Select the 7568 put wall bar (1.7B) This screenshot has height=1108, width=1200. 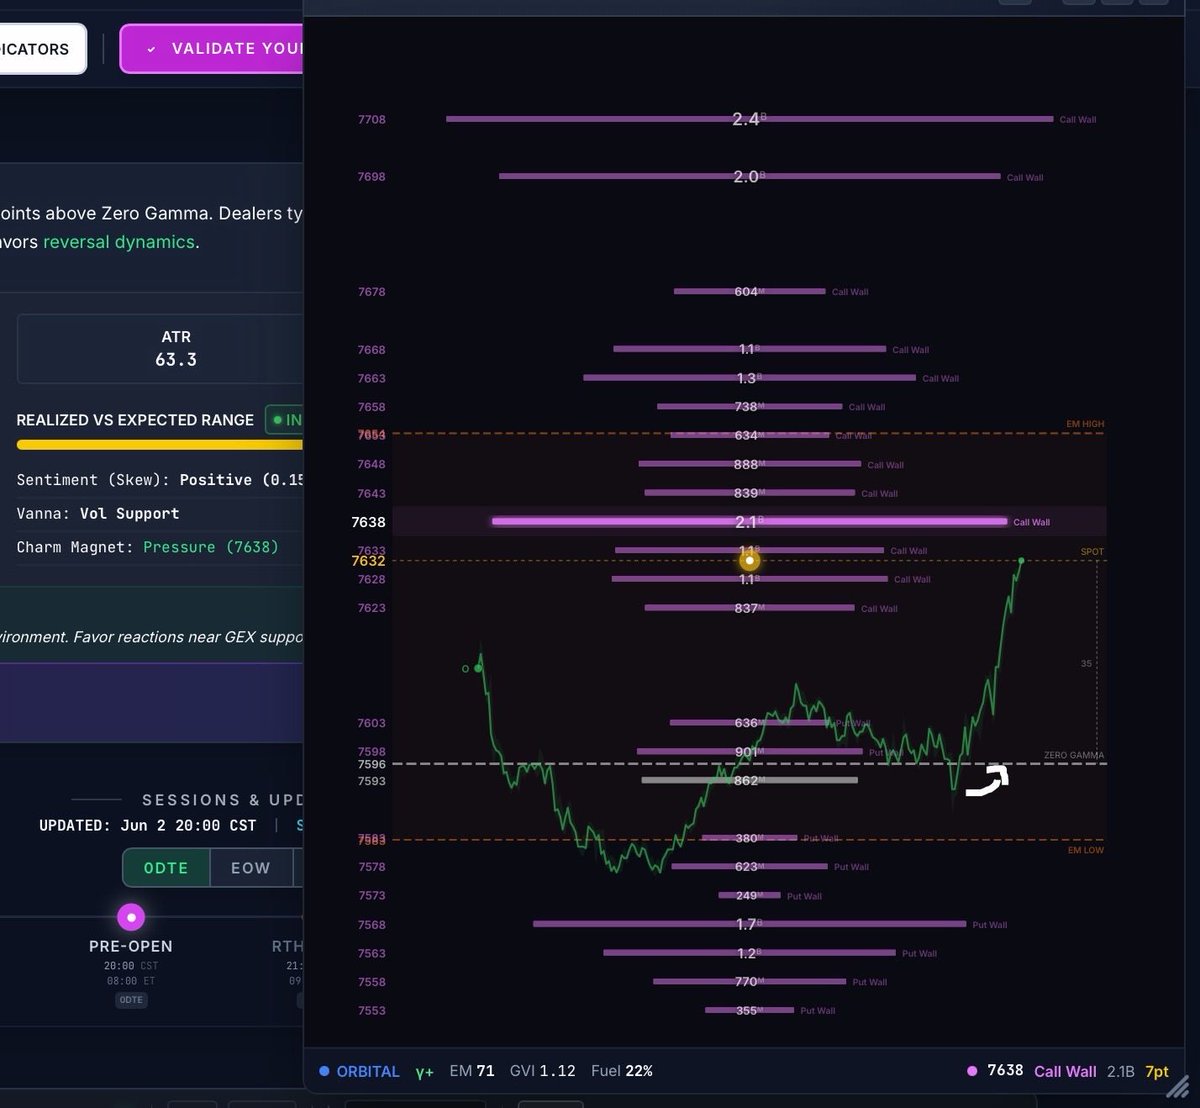point(749,924)
